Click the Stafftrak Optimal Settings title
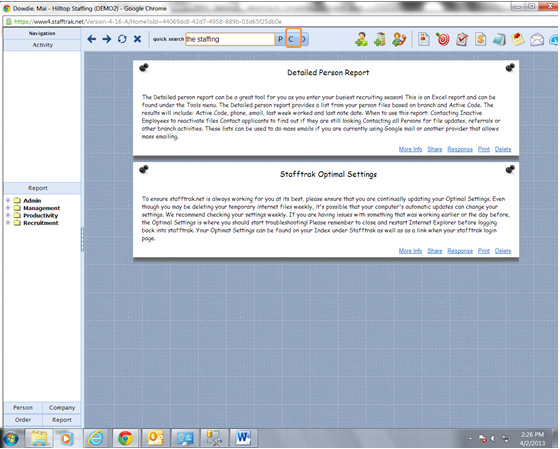 (x=328, y=174)
